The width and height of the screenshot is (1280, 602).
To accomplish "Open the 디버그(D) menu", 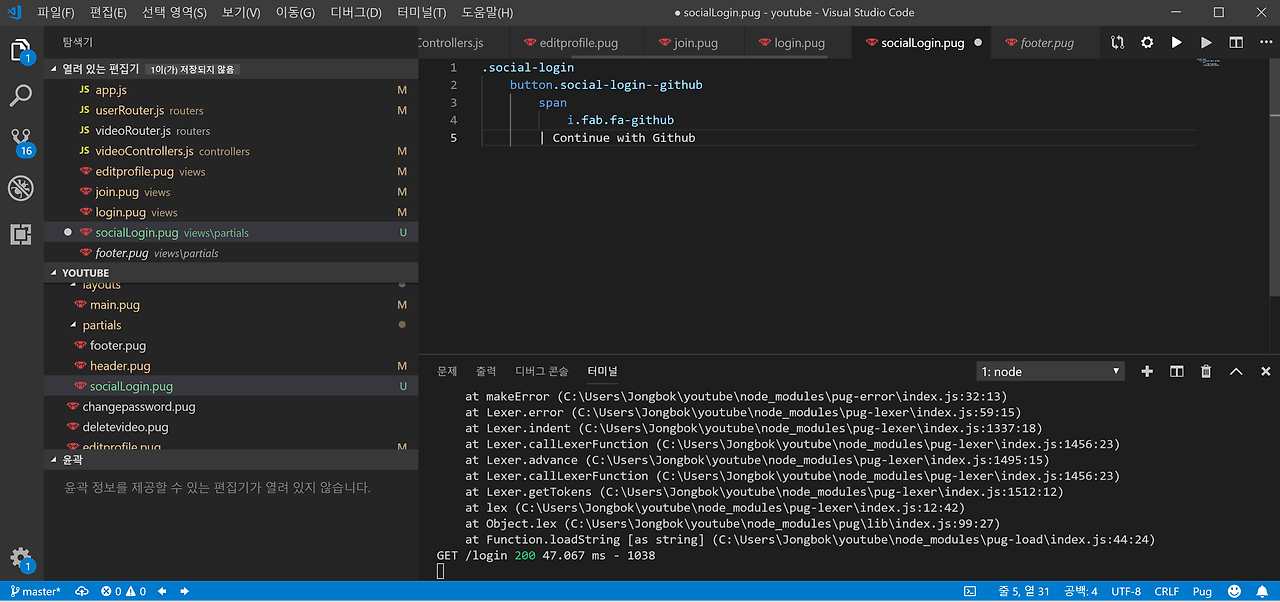I will pos(355,13).
